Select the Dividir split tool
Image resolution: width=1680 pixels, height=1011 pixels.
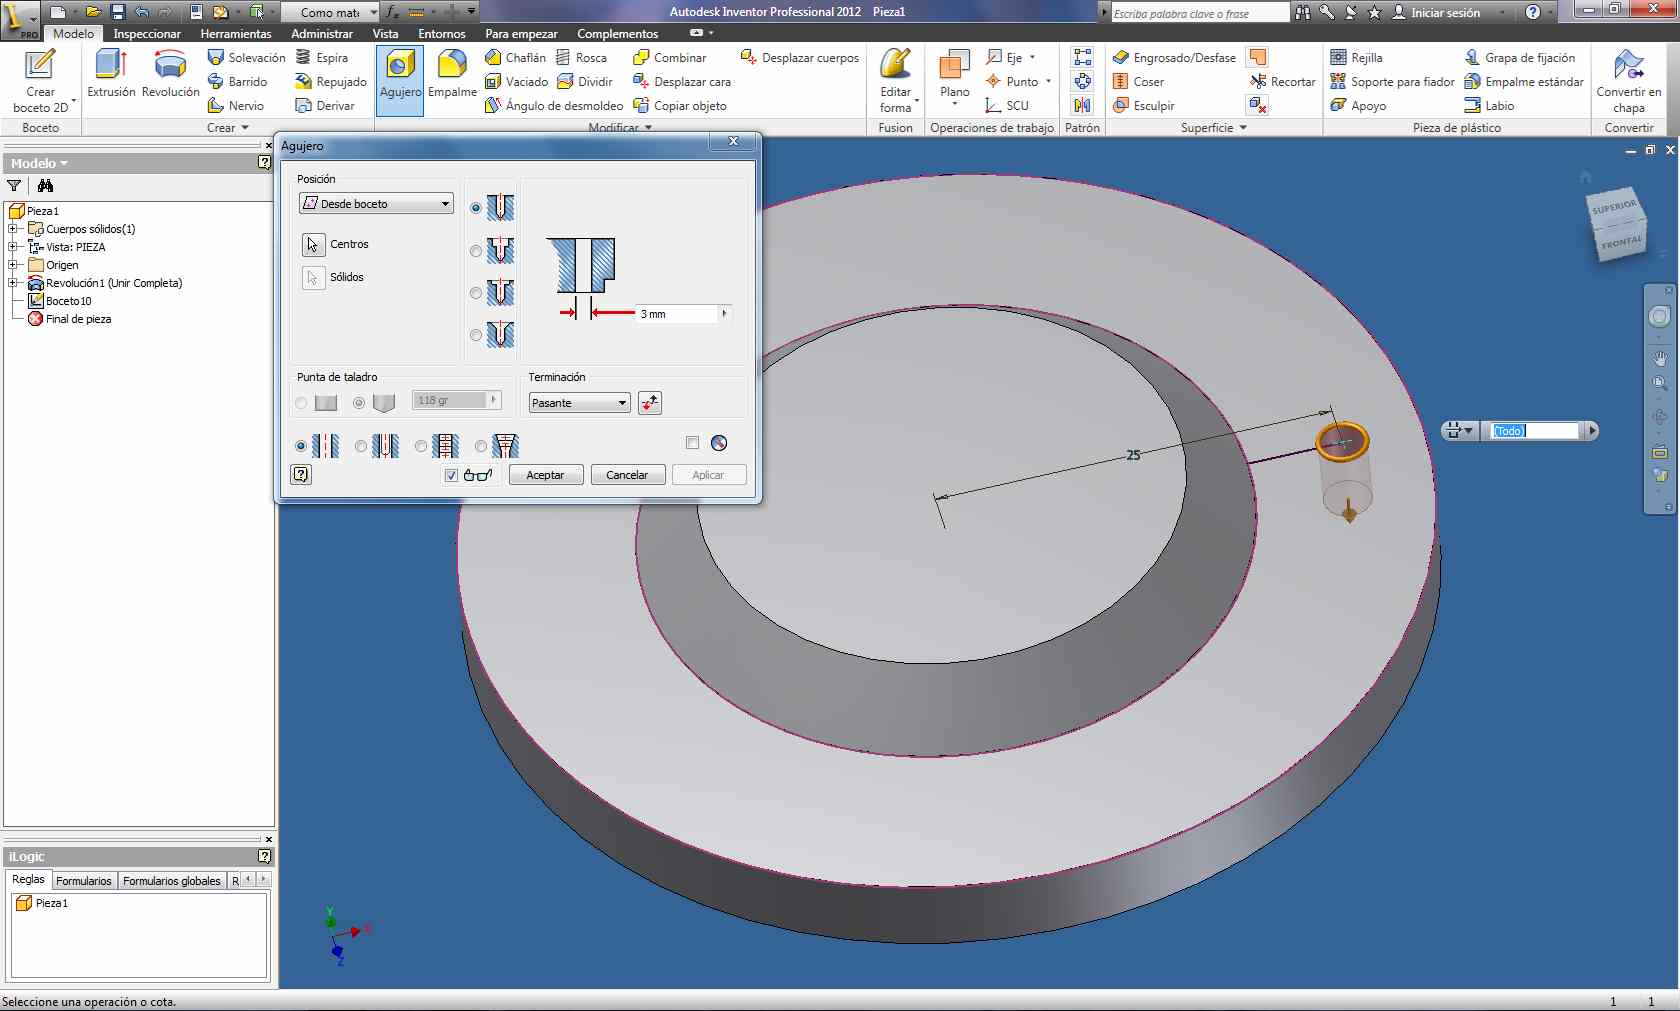click(584, 82)
